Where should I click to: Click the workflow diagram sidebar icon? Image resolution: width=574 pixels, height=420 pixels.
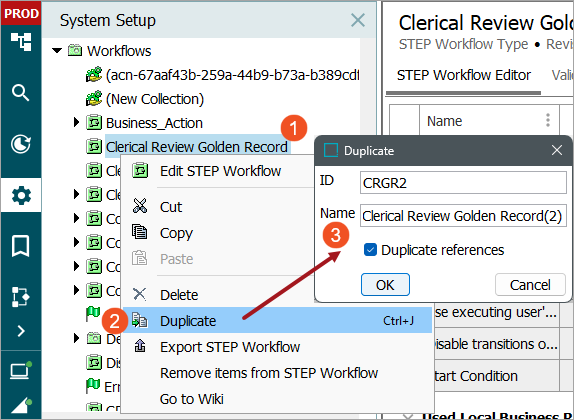[x=20, y=296]
